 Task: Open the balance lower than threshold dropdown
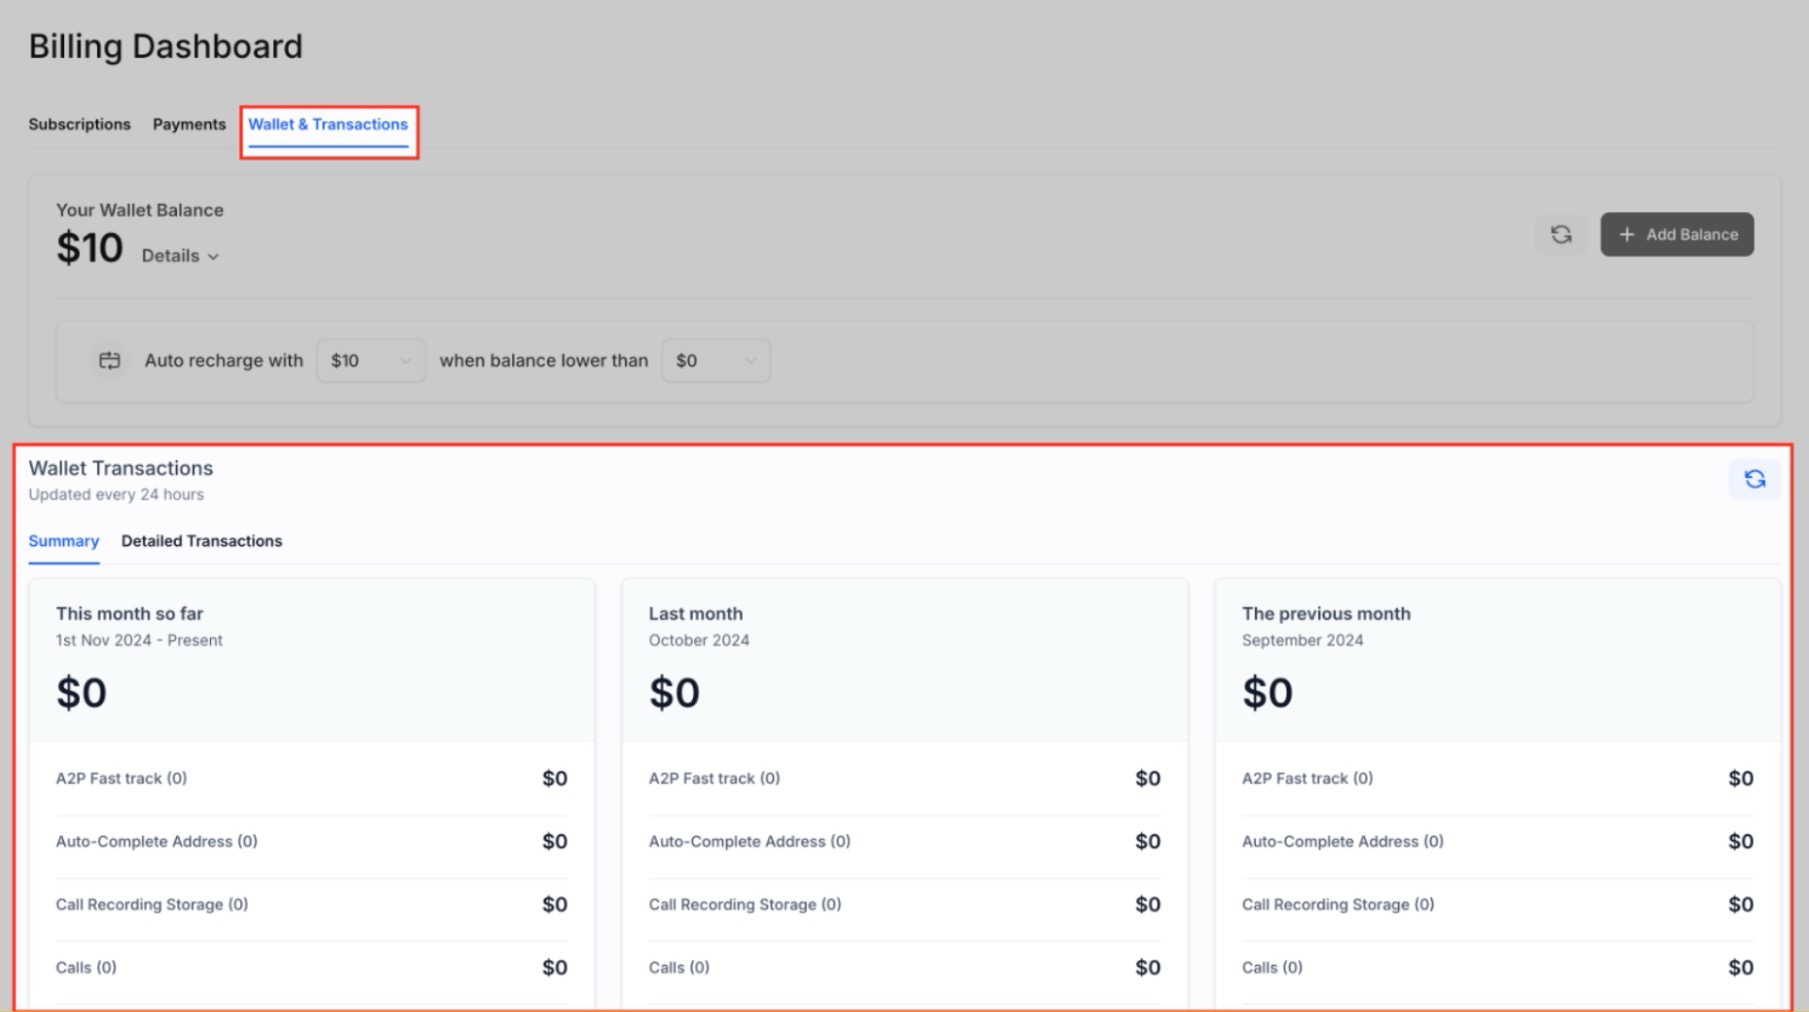(715, 360)
